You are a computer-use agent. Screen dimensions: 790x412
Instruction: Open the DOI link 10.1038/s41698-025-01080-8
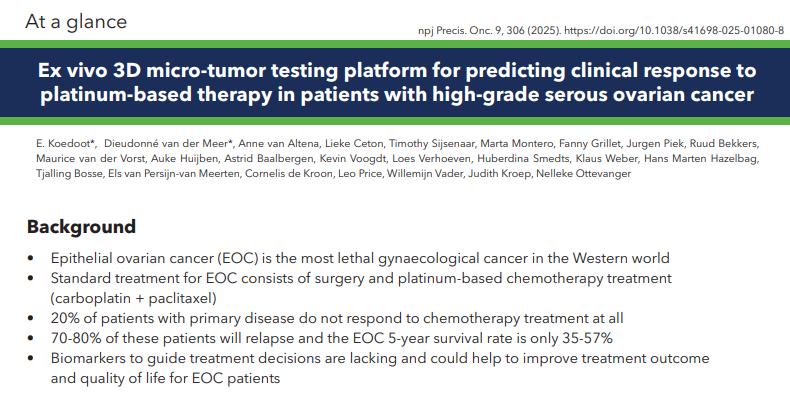pos(681,31)
